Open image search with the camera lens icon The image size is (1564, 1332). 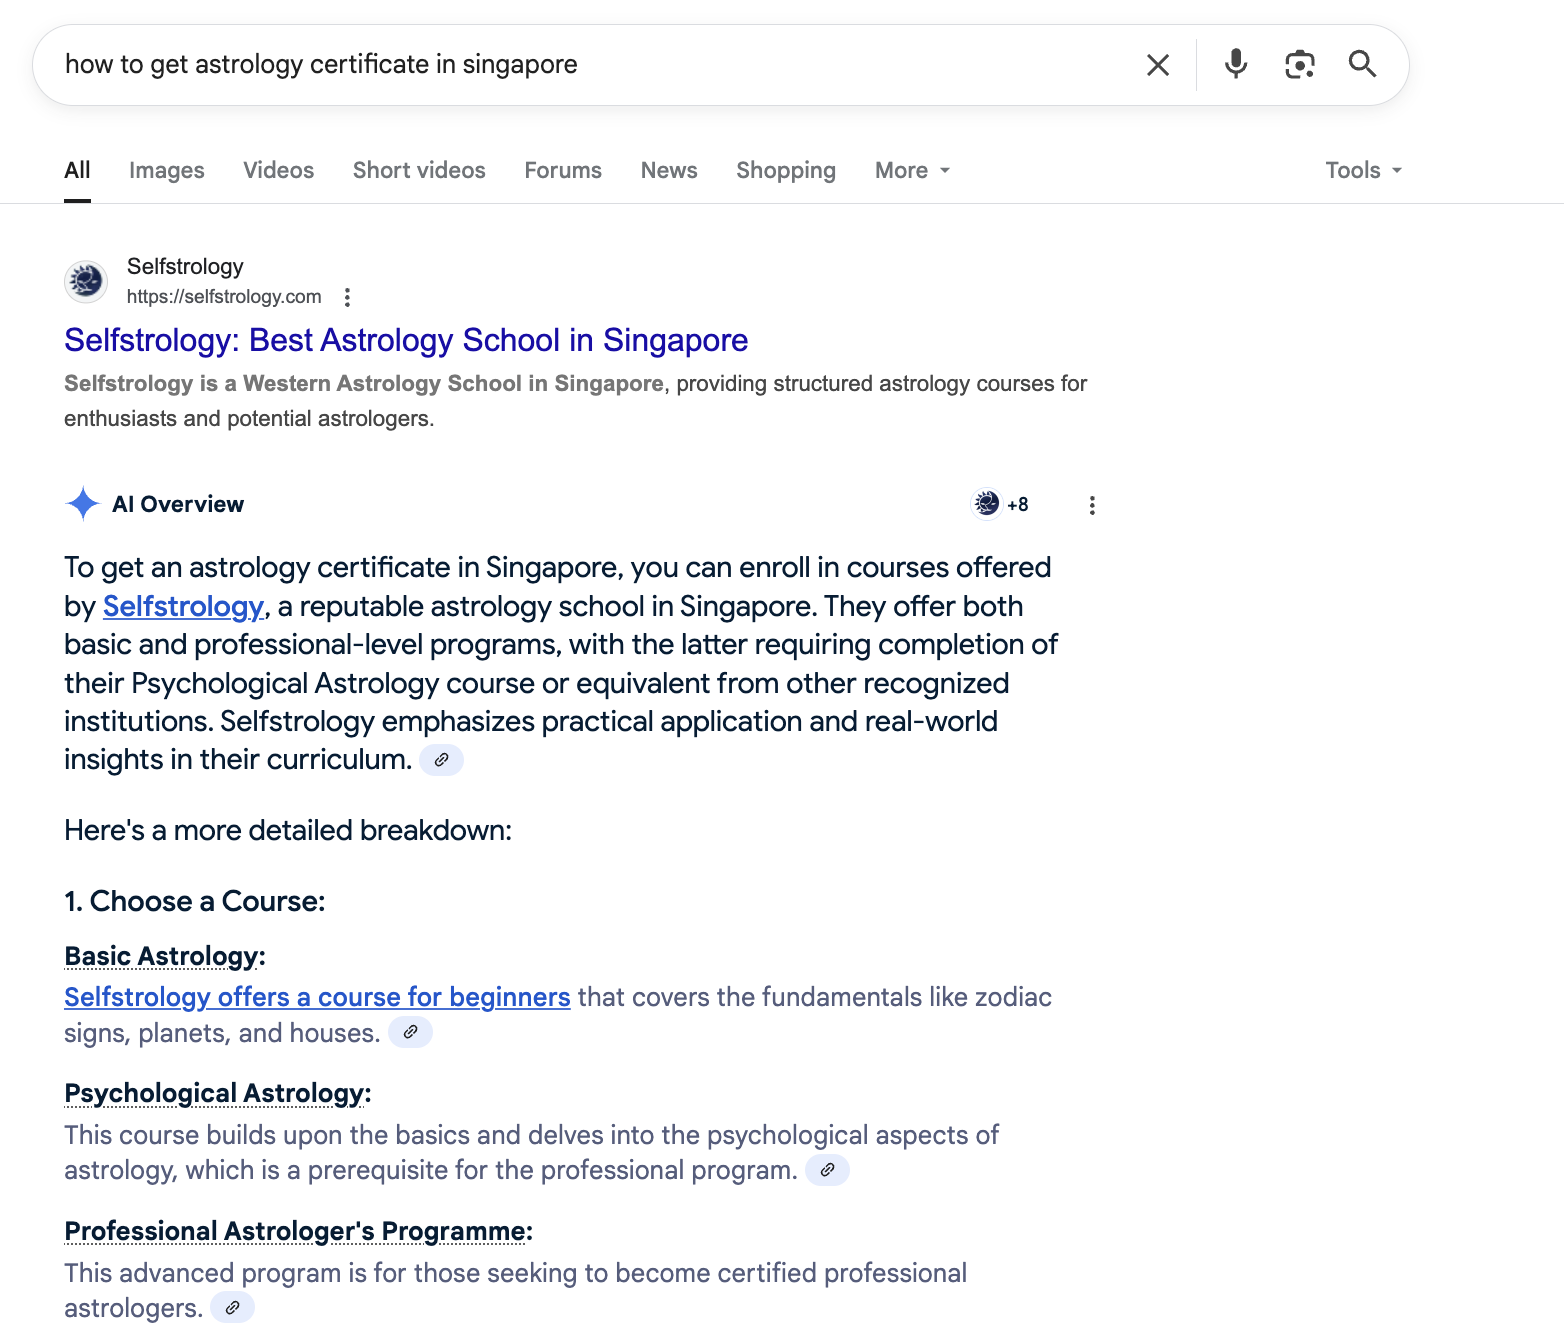pos(1299,64)
